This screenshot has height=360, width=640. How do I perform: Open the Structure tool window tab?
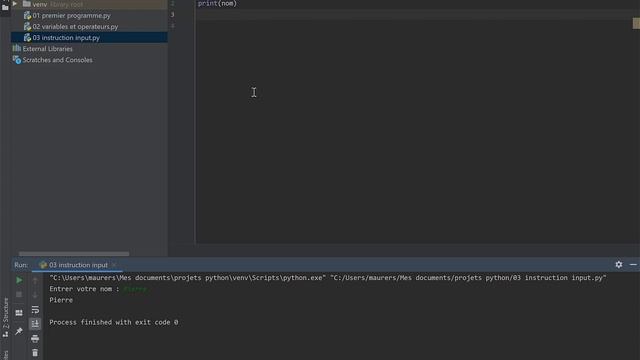[x=5, y=318]
